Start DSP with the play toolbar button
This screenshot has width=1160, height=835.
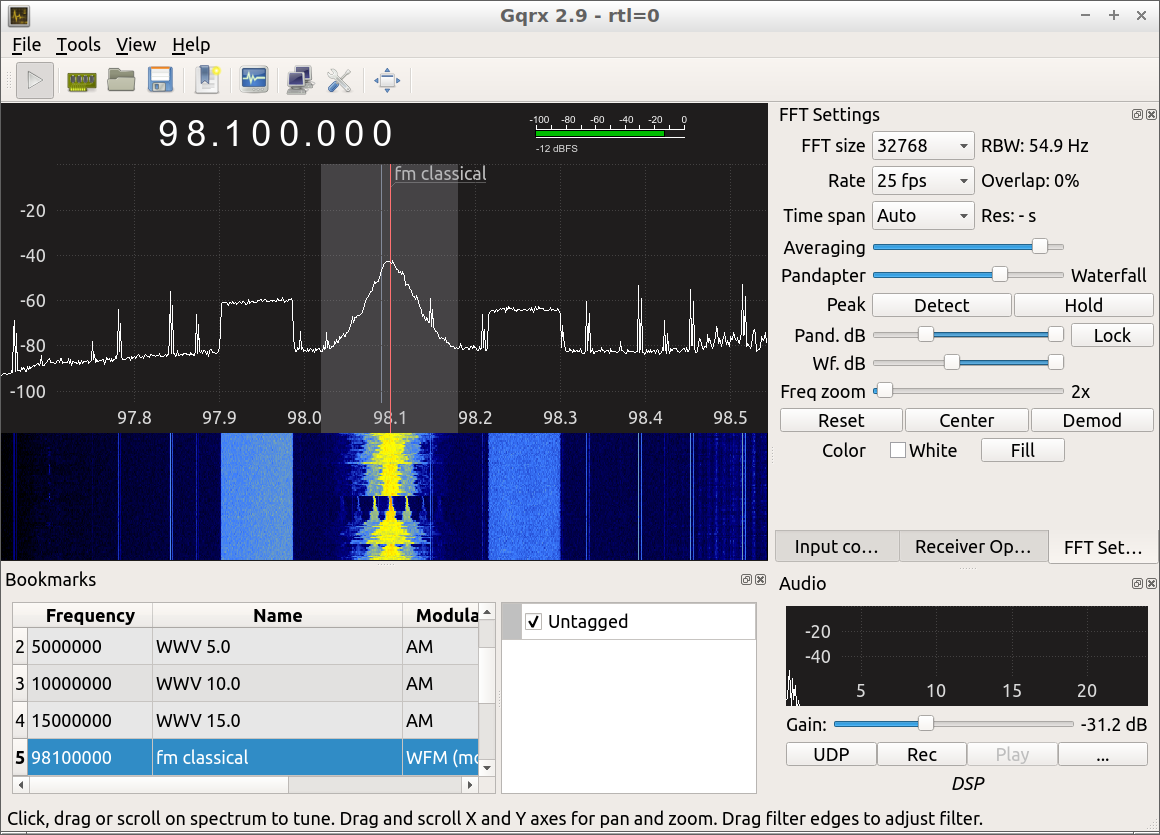pyautogui.click(x=35, y=80)
